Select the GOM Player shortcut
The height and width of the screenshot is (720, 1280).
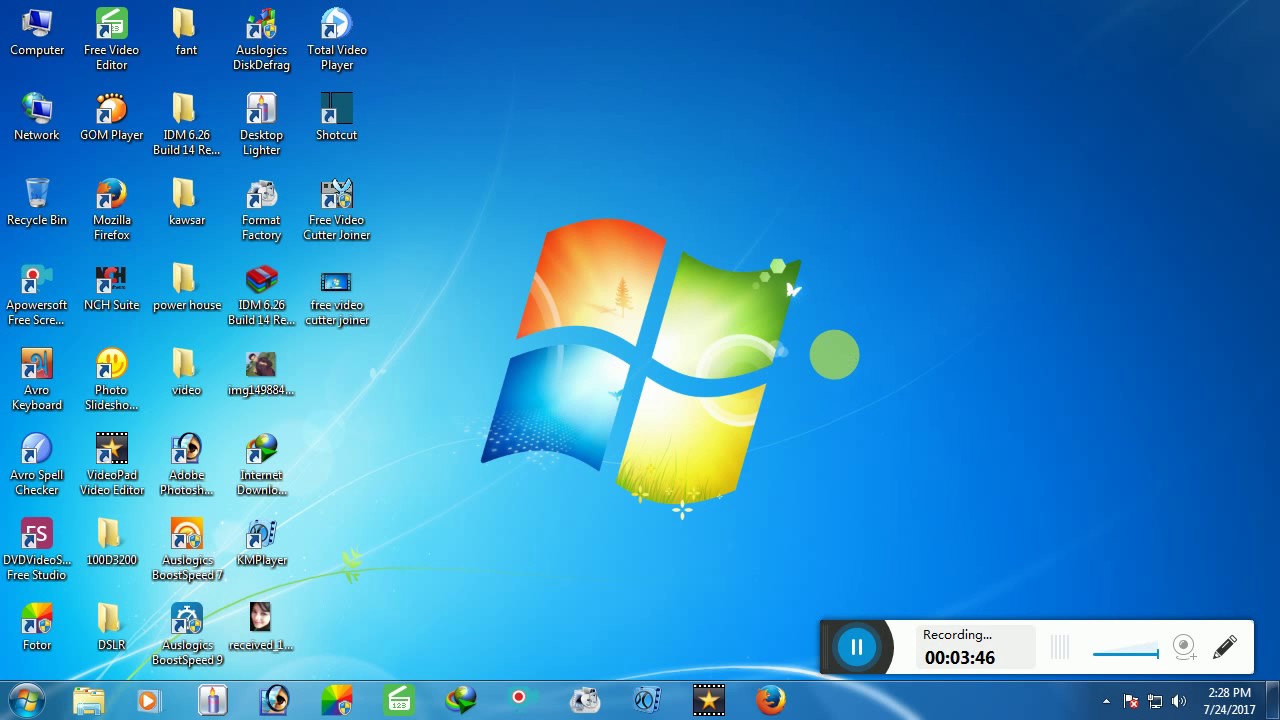111,118
